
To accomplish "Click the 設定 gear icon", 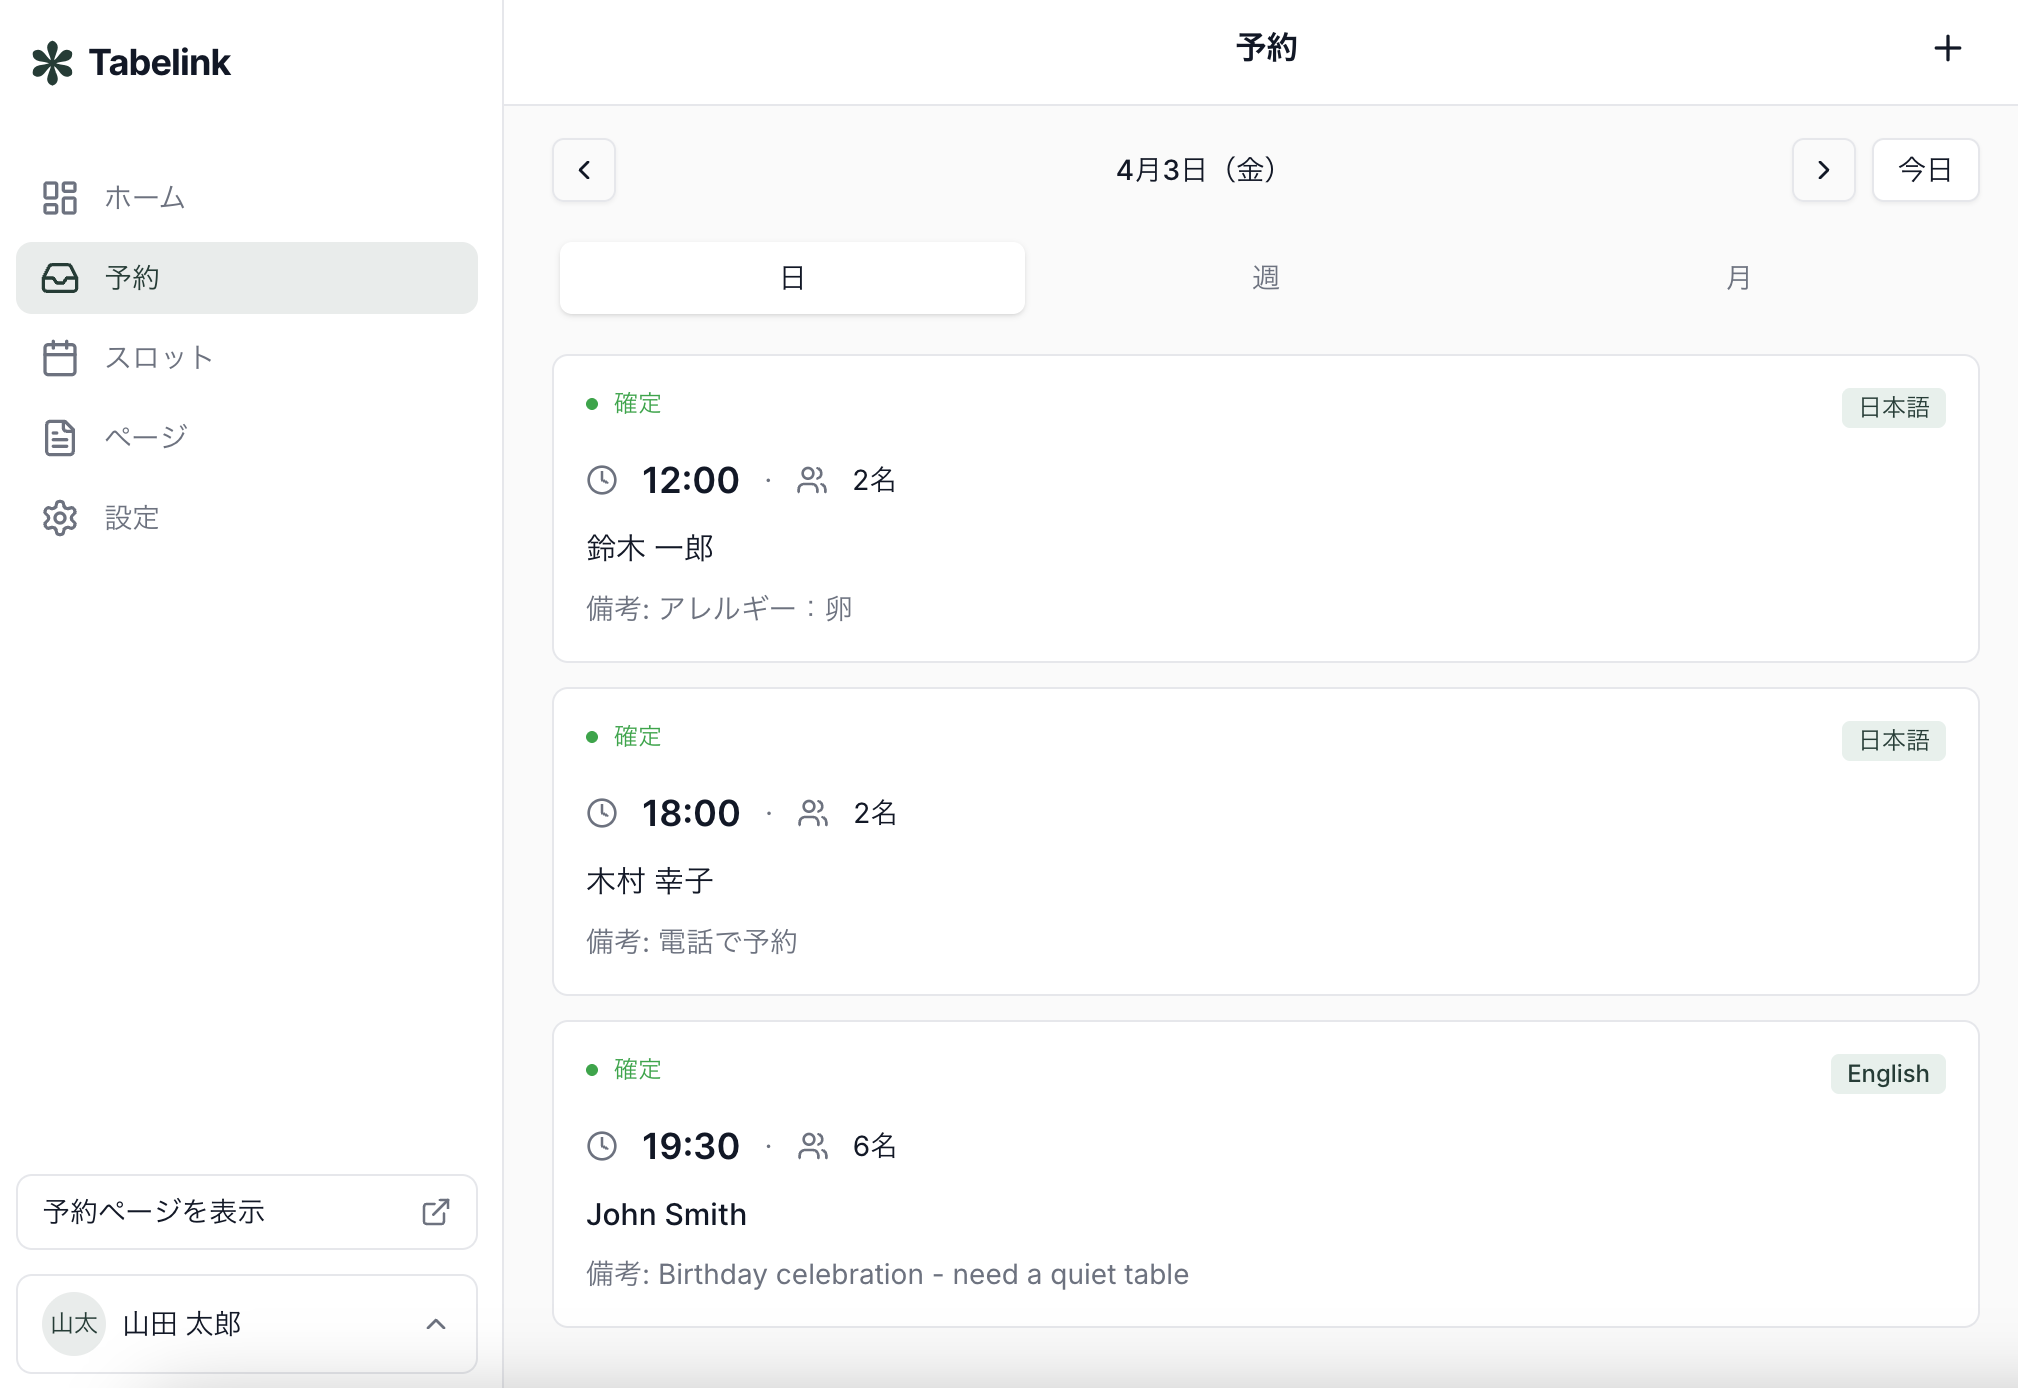I will (x=60, y=518).
